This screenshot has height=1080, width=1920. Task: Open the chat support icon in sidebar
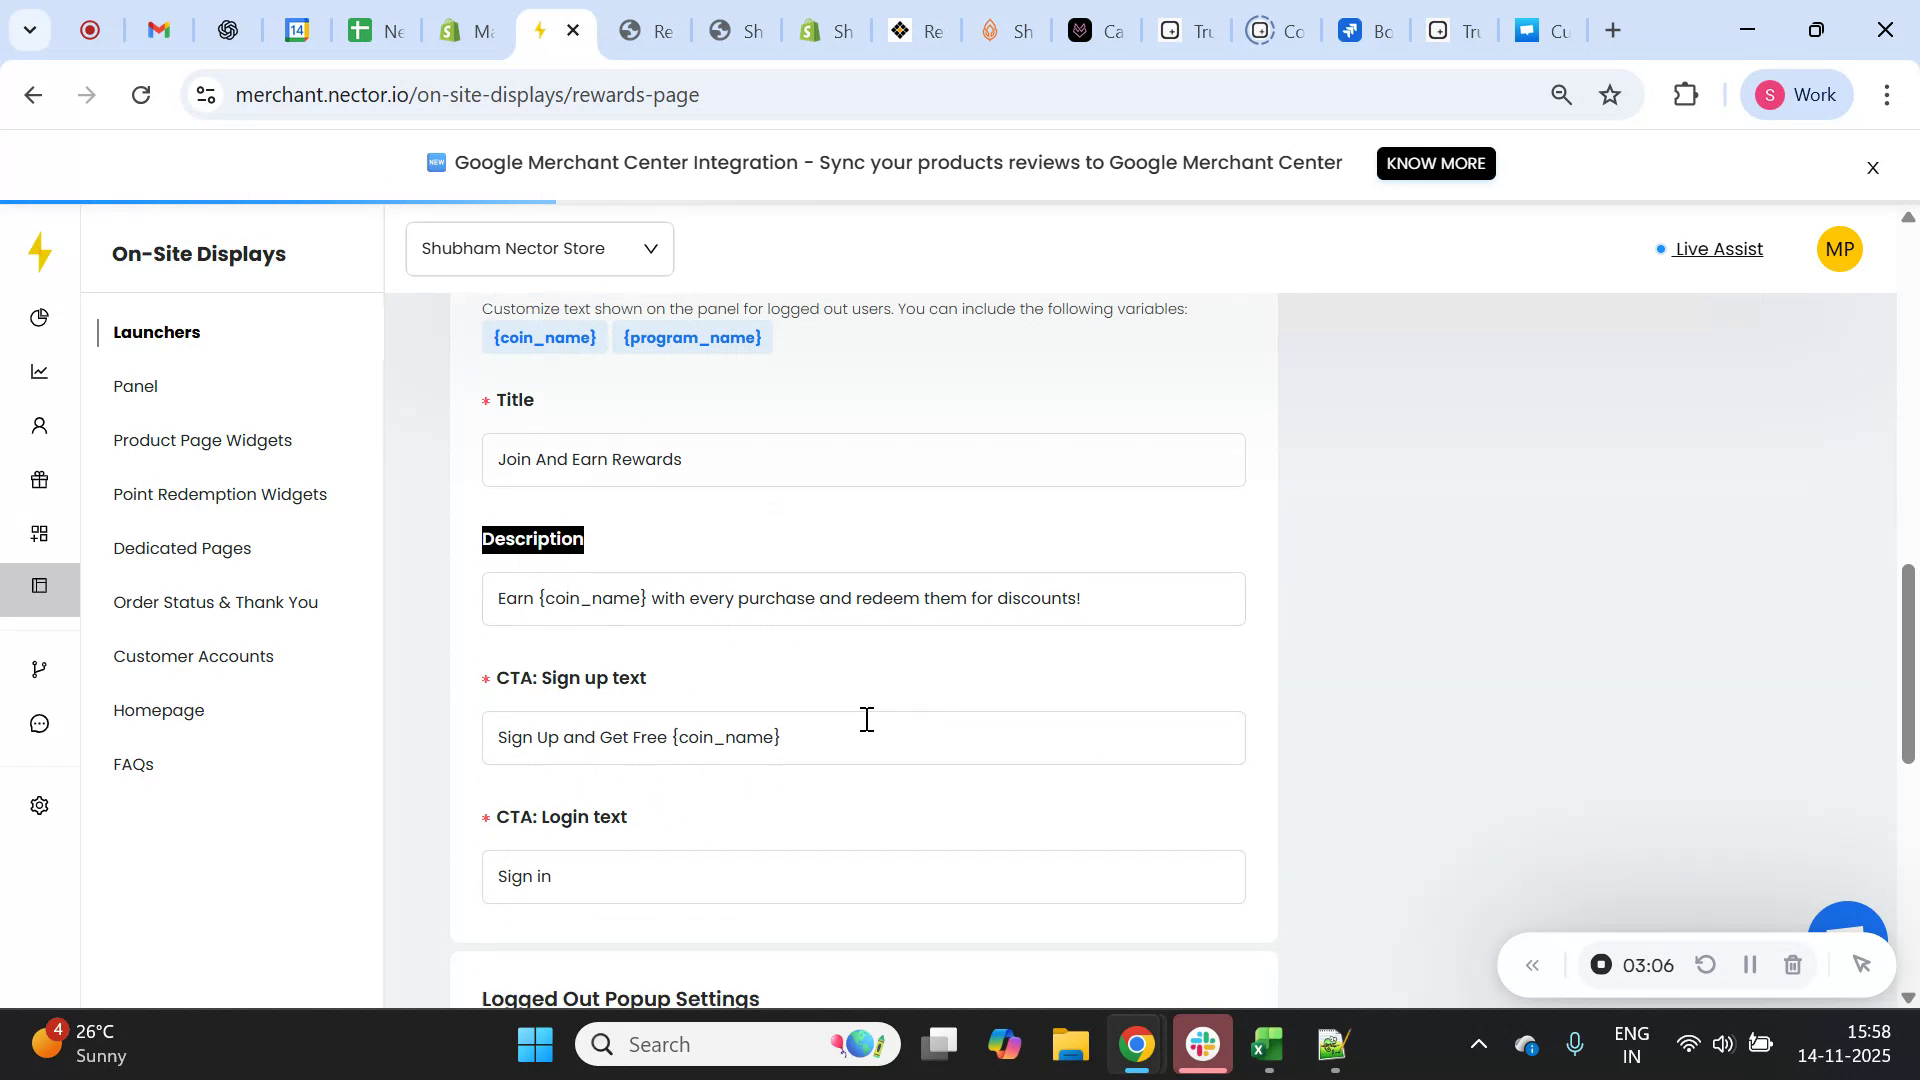pyautogui.click(x=40, y=723)
